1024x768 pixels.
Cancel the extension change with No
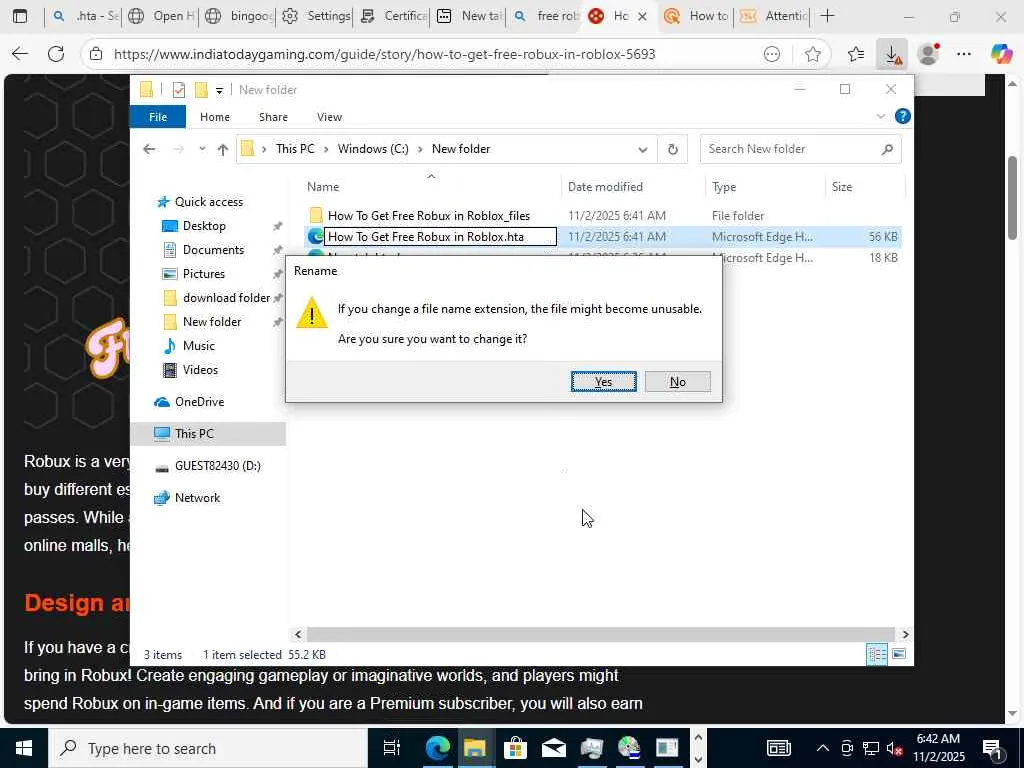pyautogui.click(x=677, y=381)
